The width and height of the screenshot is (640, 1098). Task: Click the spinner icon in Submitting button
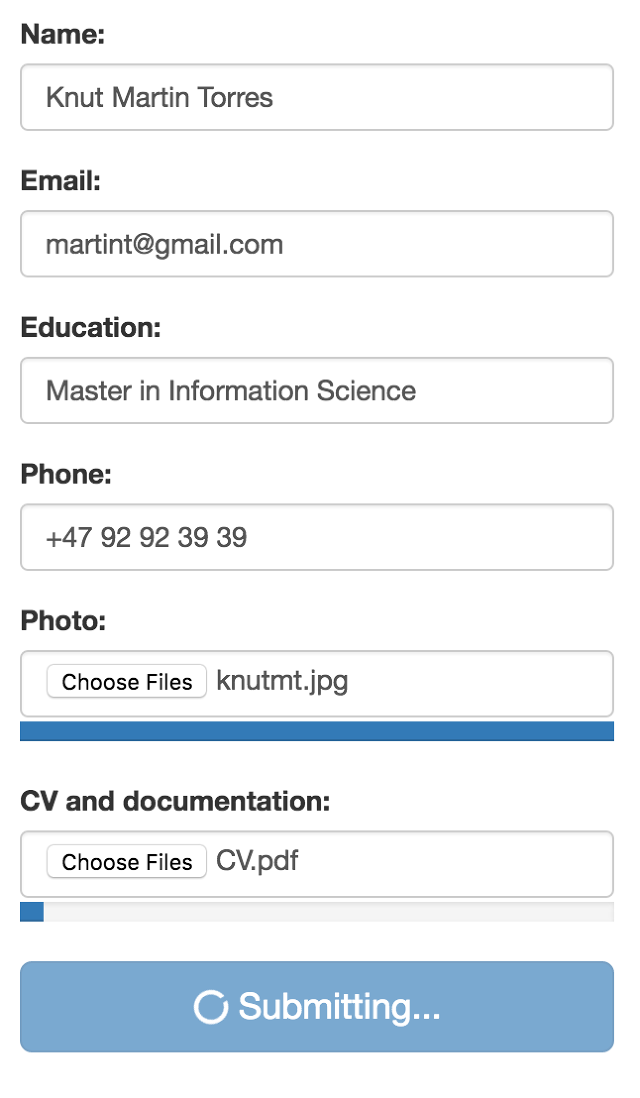pyautogui.click(x=211, y=1007)
